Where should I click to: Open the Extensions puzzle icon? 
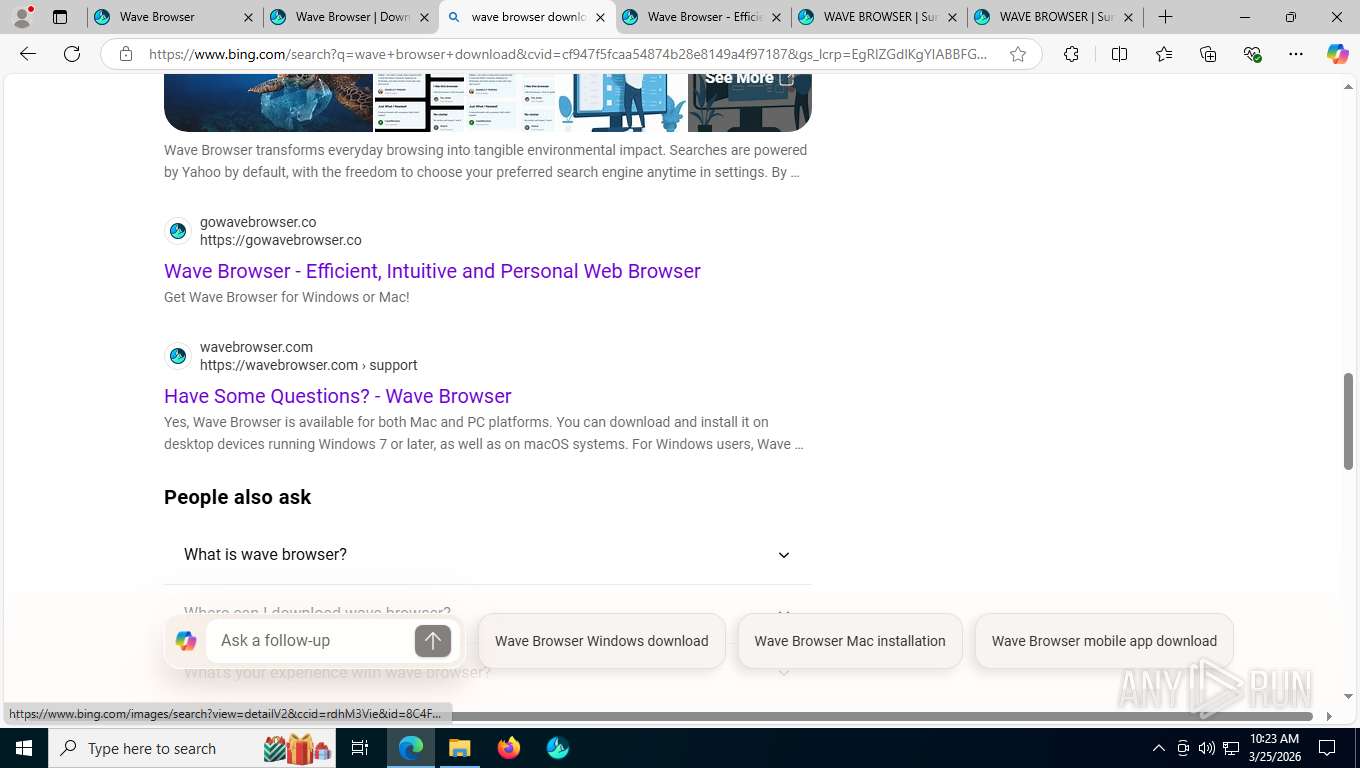pyautogui.click(x=1071, y=54)
